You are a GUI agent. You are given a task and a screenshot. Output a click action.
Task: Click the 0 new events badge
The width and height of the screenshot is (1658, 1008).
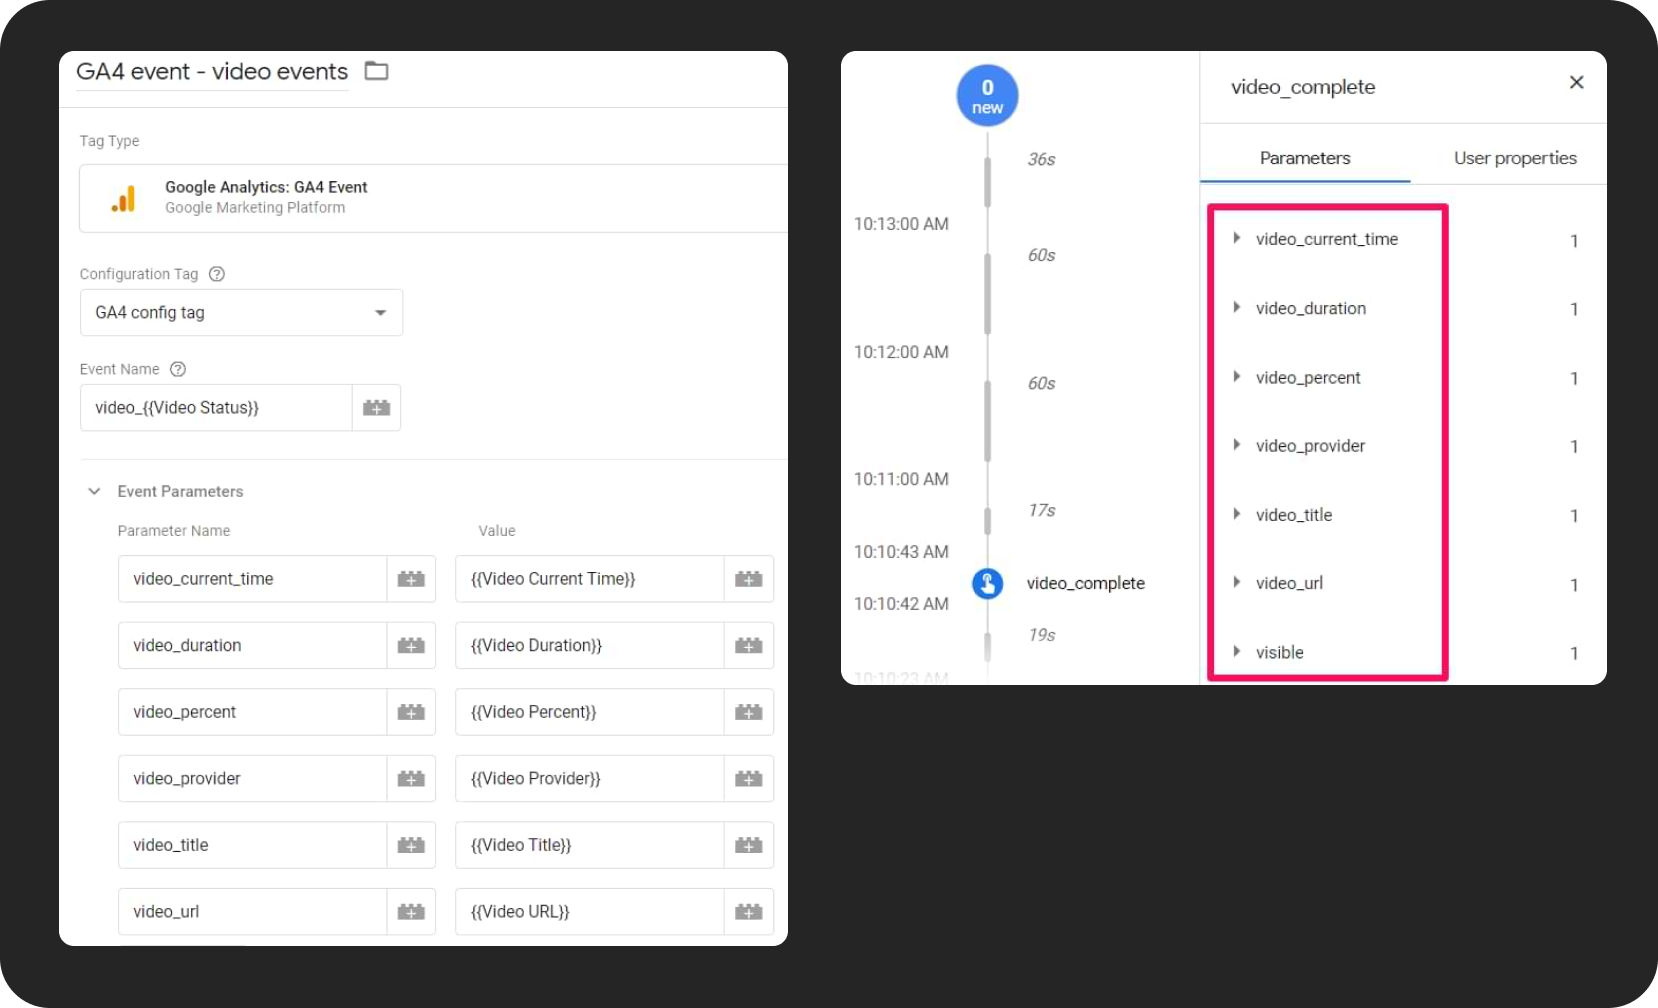987,95
